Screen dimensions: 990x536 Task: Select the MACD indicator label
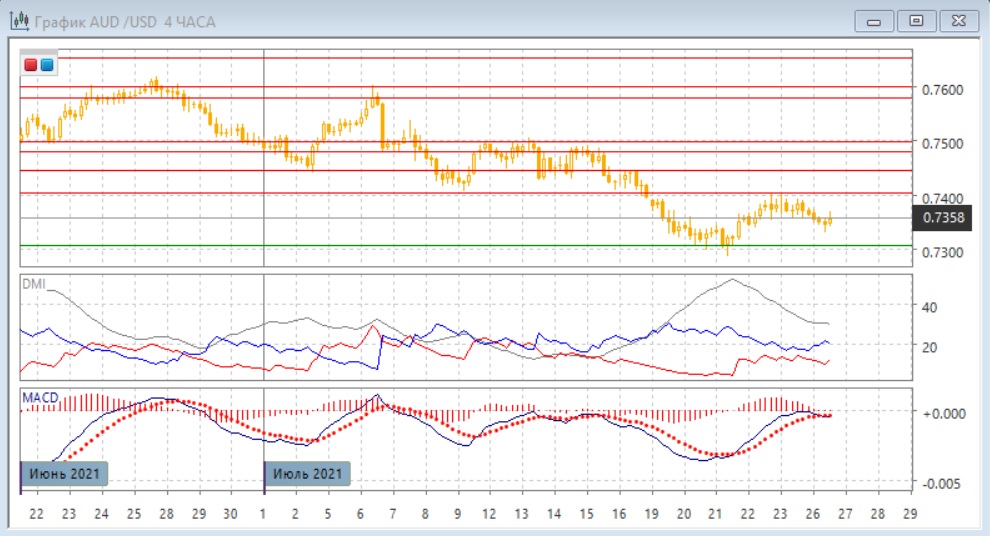coord(41,398)
